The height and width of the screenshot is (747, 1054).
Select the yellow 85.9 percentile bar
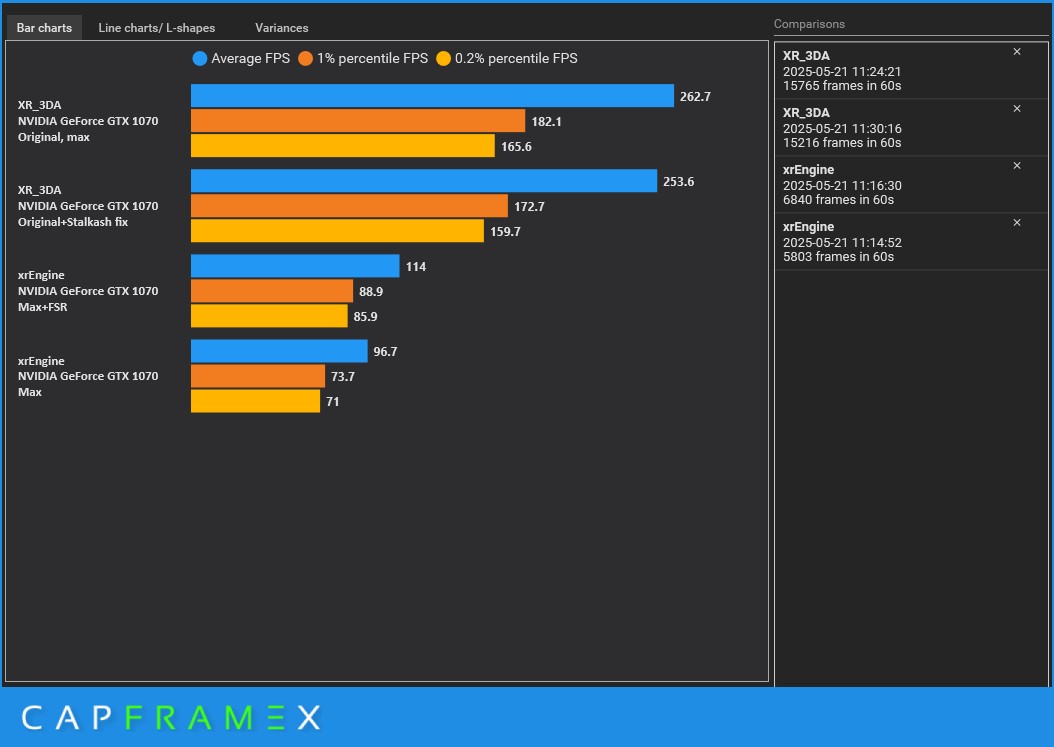point(270,316)
